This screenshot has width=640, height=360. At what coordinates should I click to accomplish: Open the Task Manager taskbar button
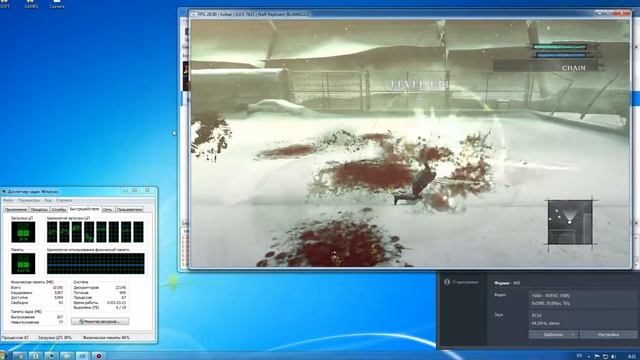point(82,356)
